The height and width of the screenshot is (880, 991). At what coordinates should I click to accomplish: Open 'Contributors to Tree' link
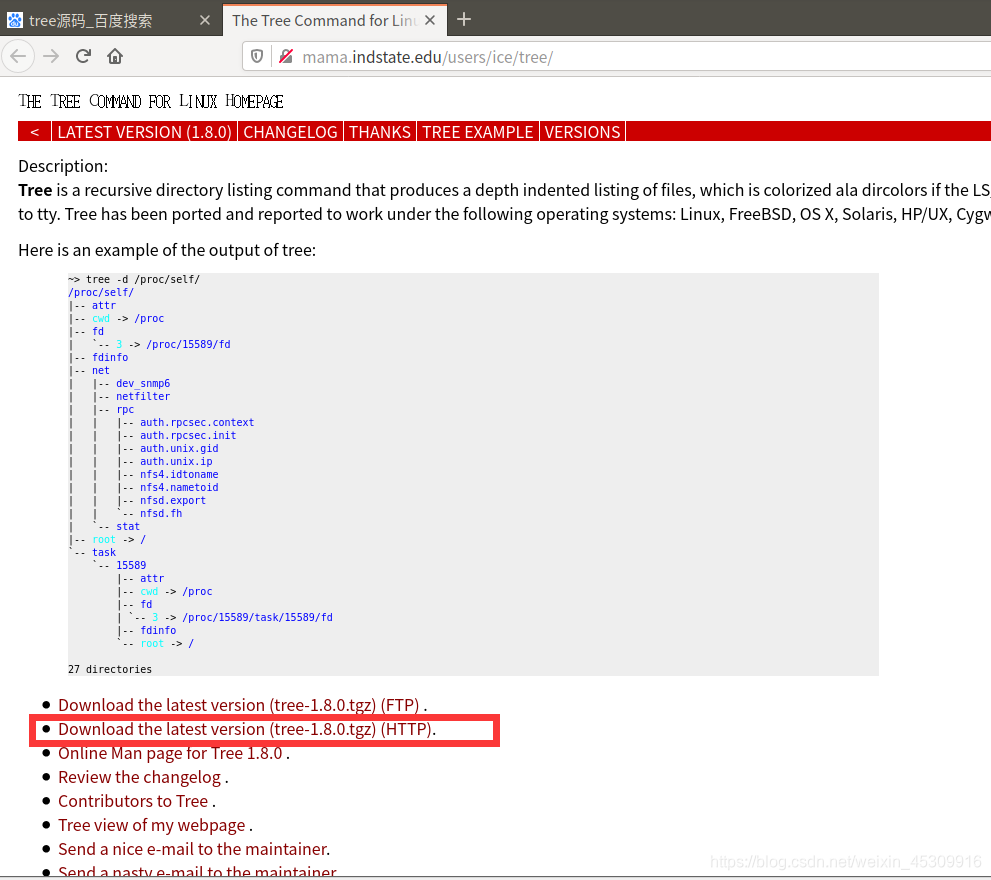pos(133,801)
